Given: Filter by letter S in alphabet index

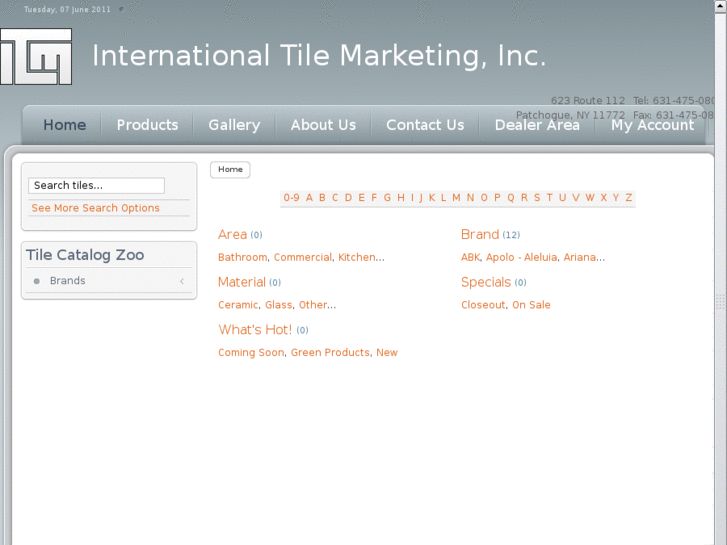Looking at the screenshot, I should [x=537, y=198].
